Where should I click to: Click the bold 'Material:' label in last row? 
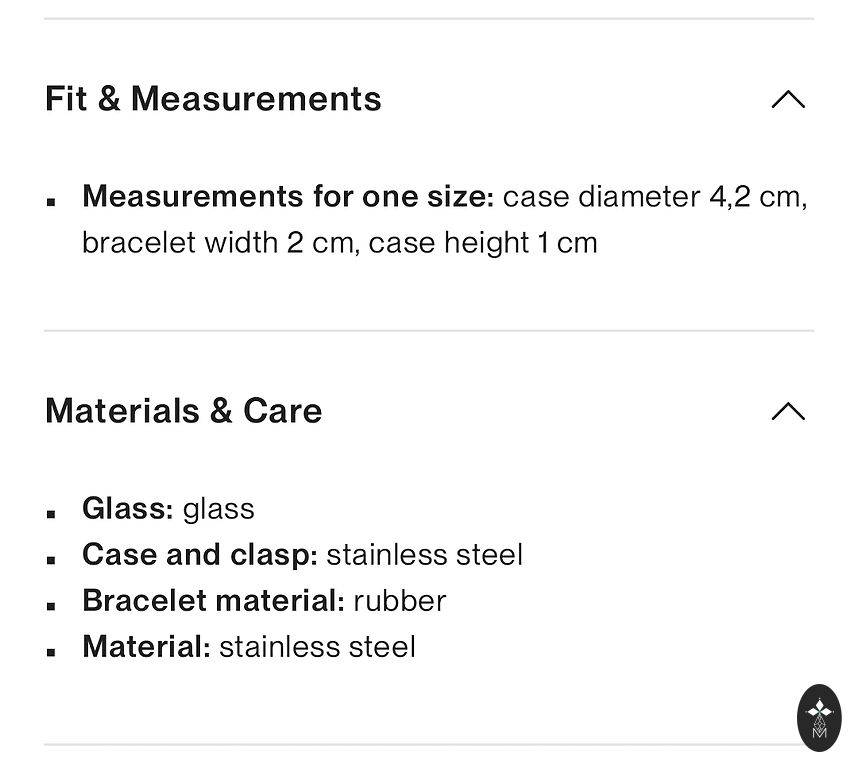click(x=146, y=647)
